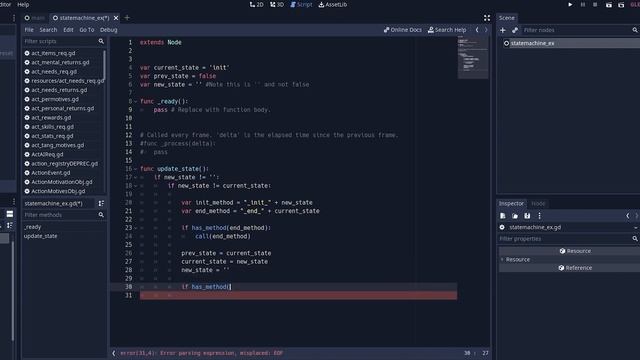Open act_stats_req.gd script

[52, 136]
